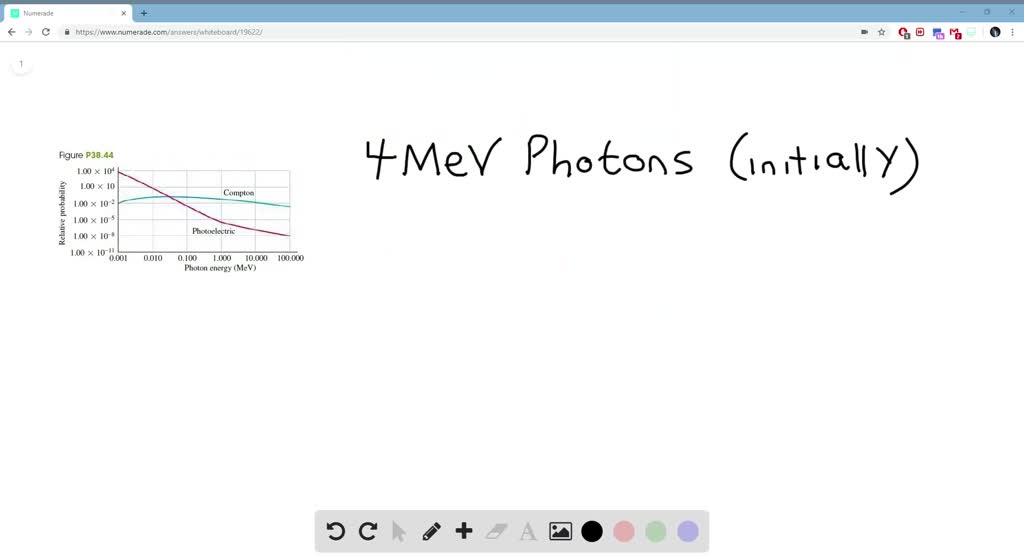Select the pointer cursor tool

pos(399,531)
